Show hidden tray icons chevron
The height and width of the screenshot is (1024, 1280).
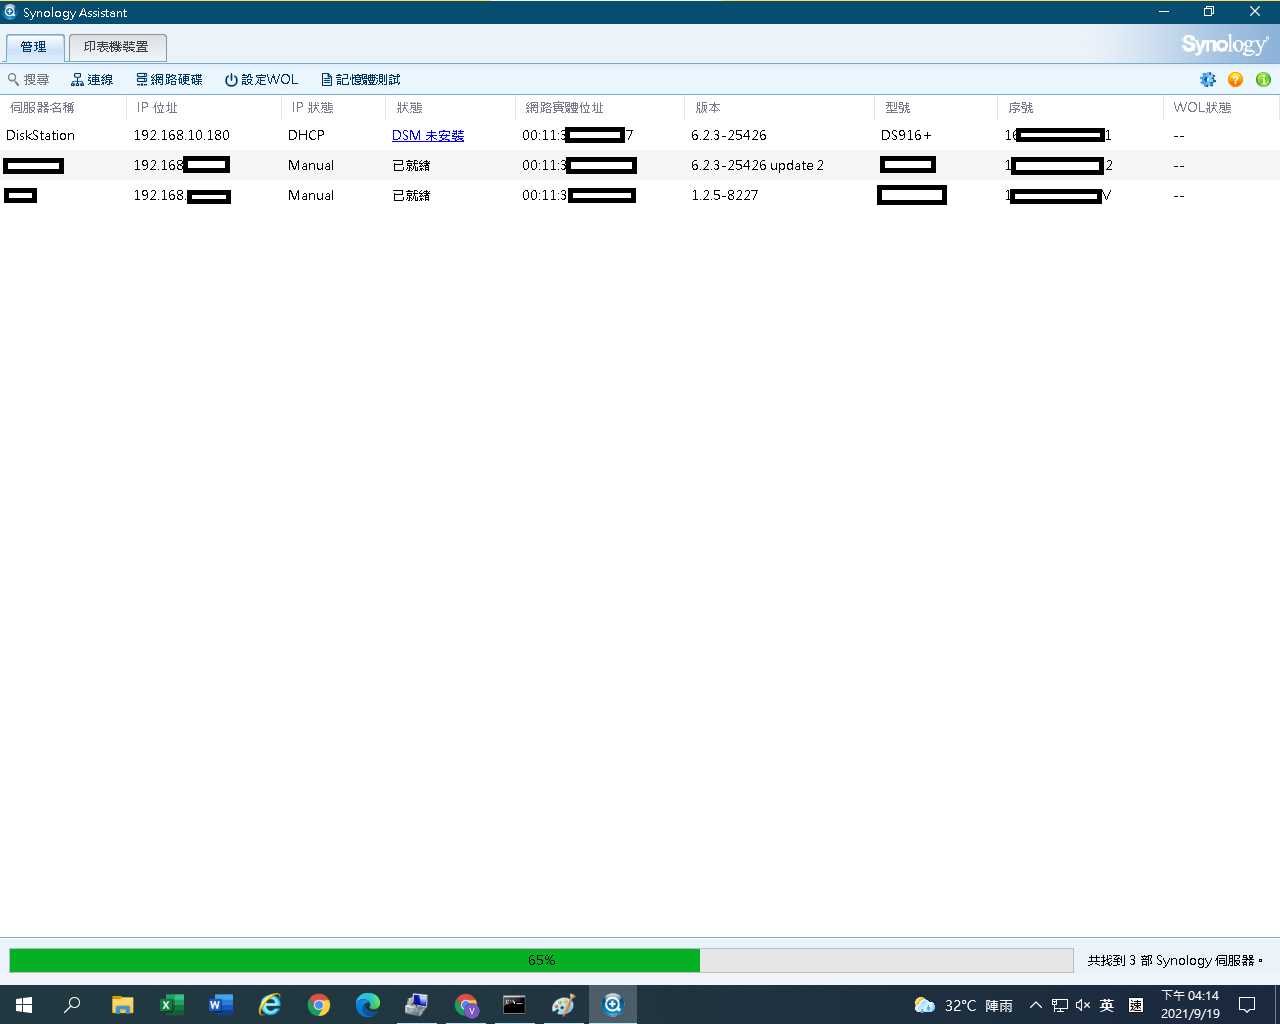[1036, 1005]
